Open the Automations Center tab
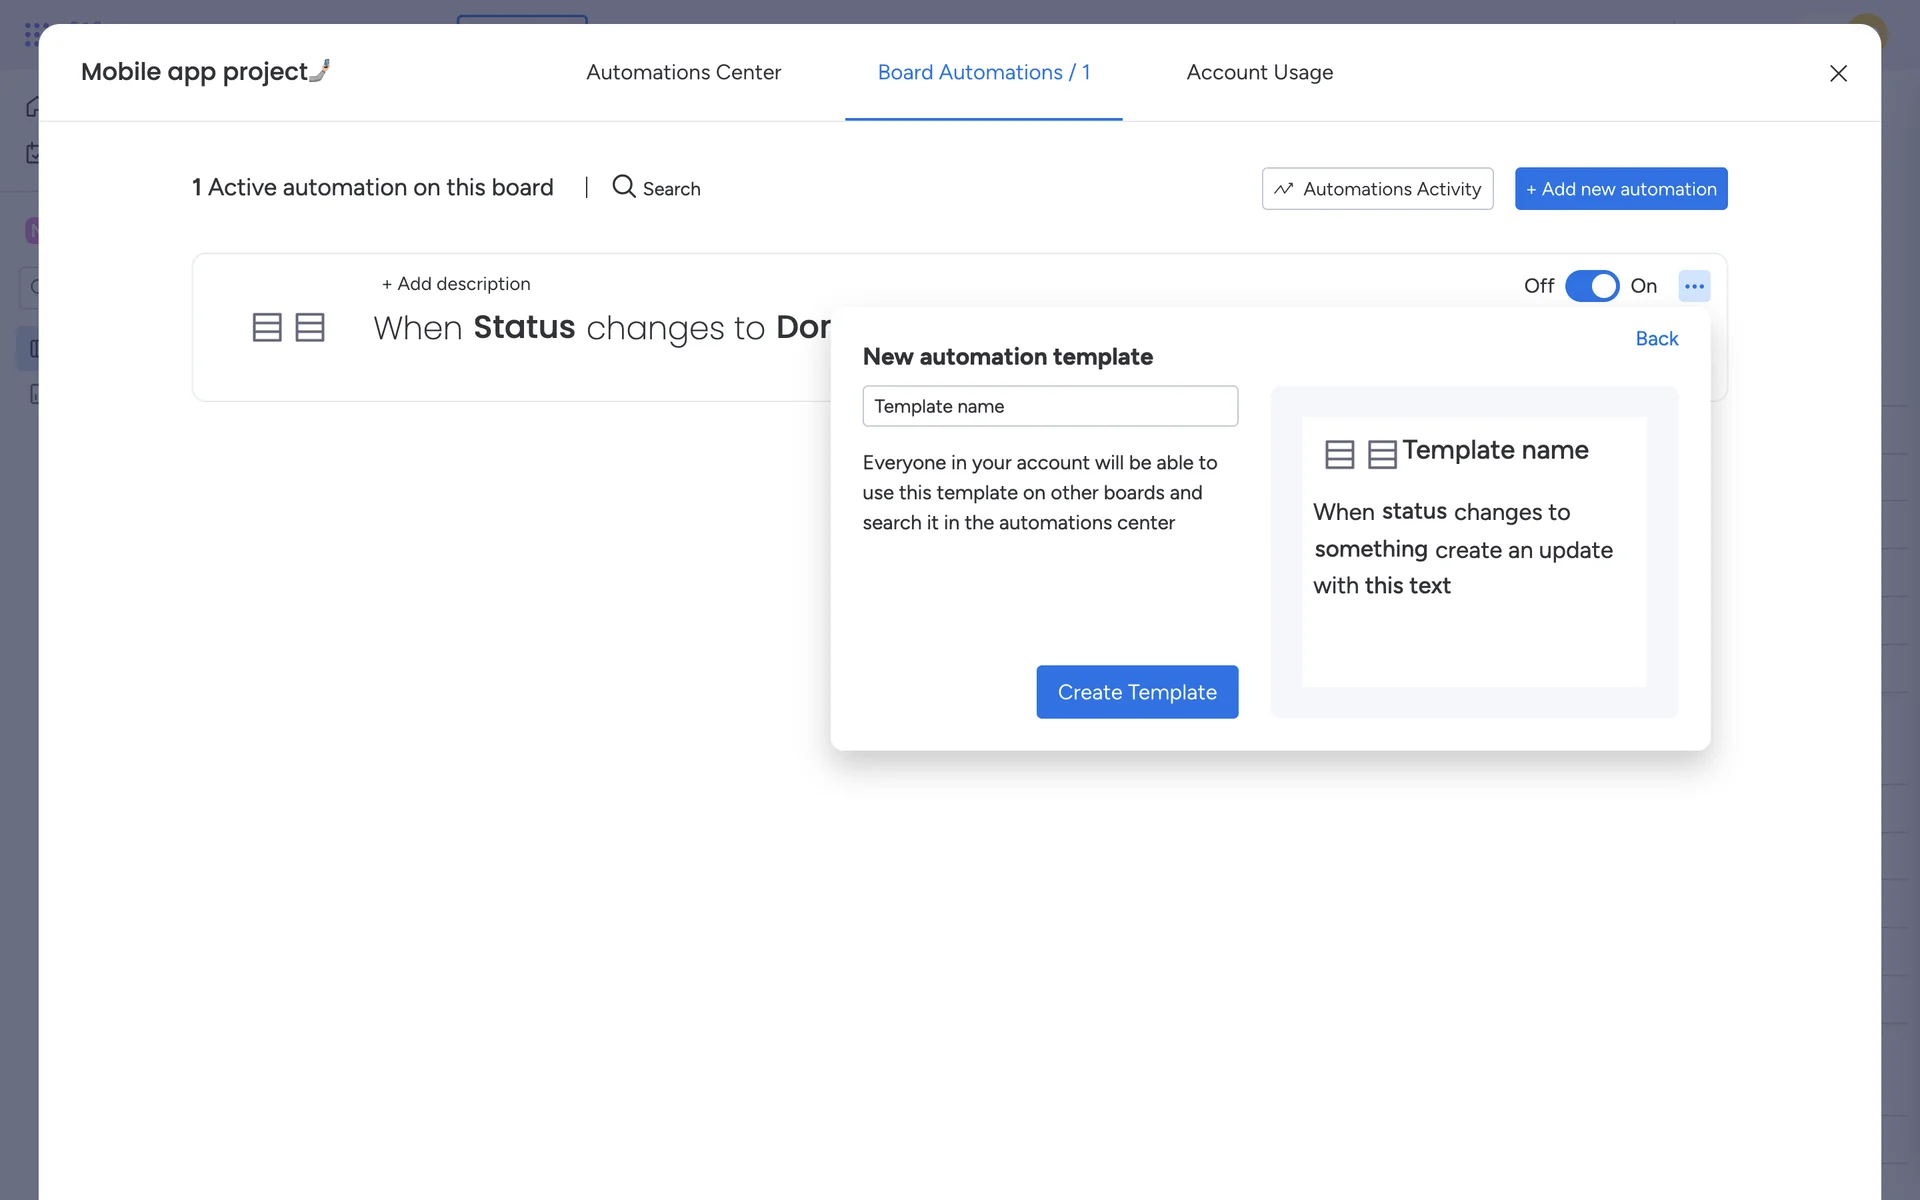The width and height of the screenshot is (1920, 1200). [x=683, y=72]
